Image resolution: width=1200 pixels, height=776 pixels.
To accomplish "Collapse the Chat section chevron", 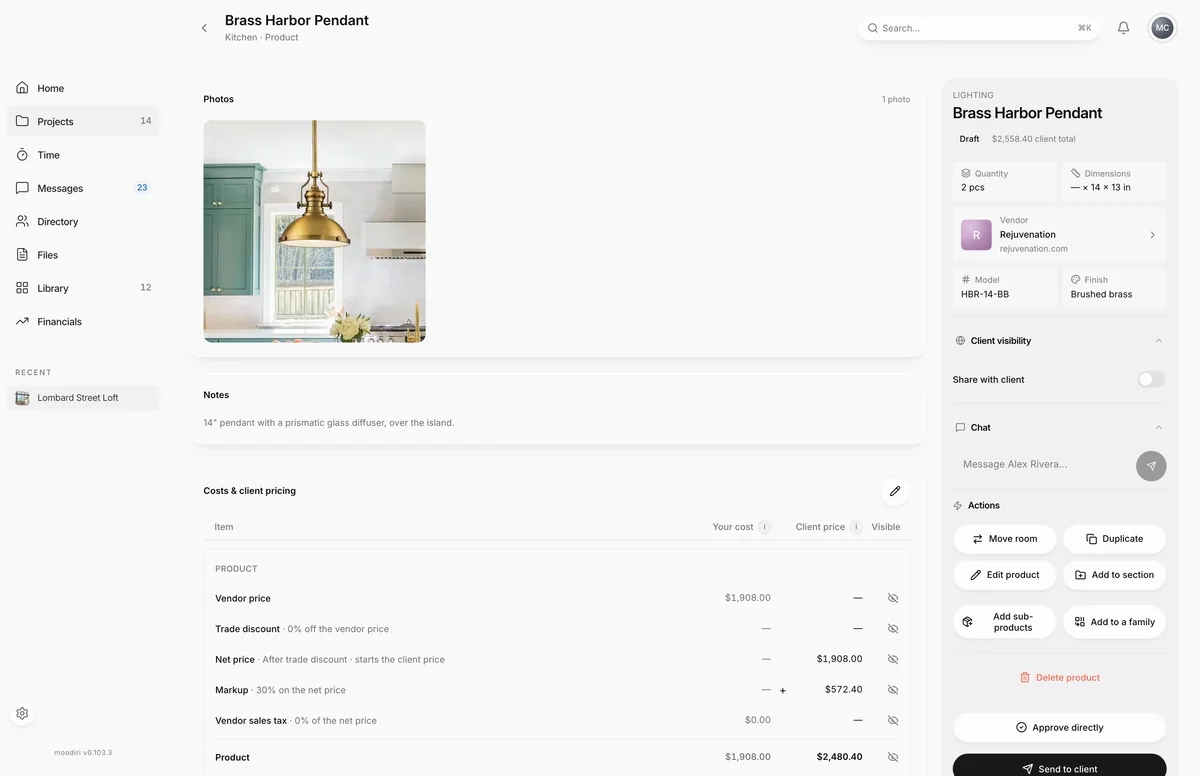I will [x=1159, y=428].
